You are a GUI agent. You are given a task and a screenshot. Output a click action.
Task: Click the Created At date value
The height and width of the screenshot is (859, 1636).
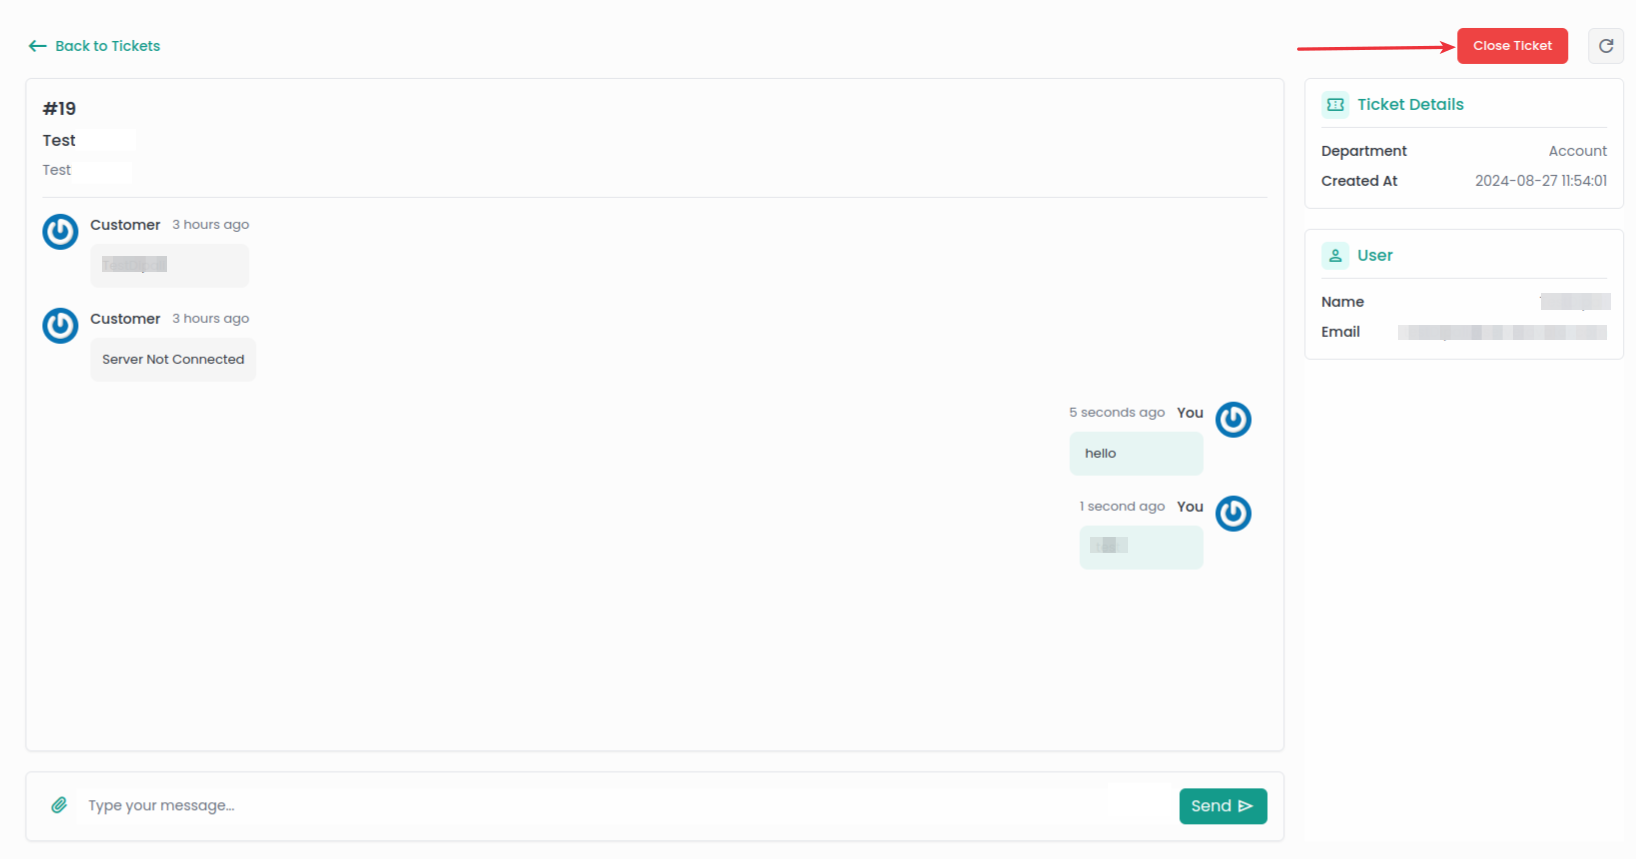[x=1540, y=181]
